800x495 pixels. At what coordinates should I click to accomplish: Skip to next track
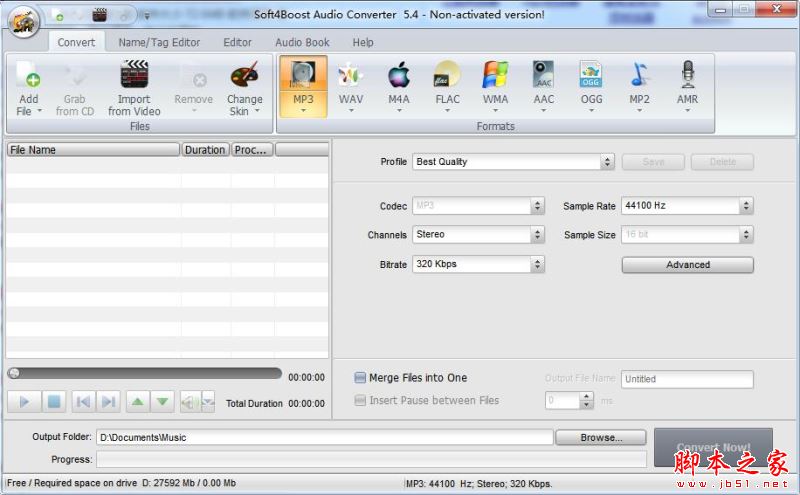coord(108,402)
